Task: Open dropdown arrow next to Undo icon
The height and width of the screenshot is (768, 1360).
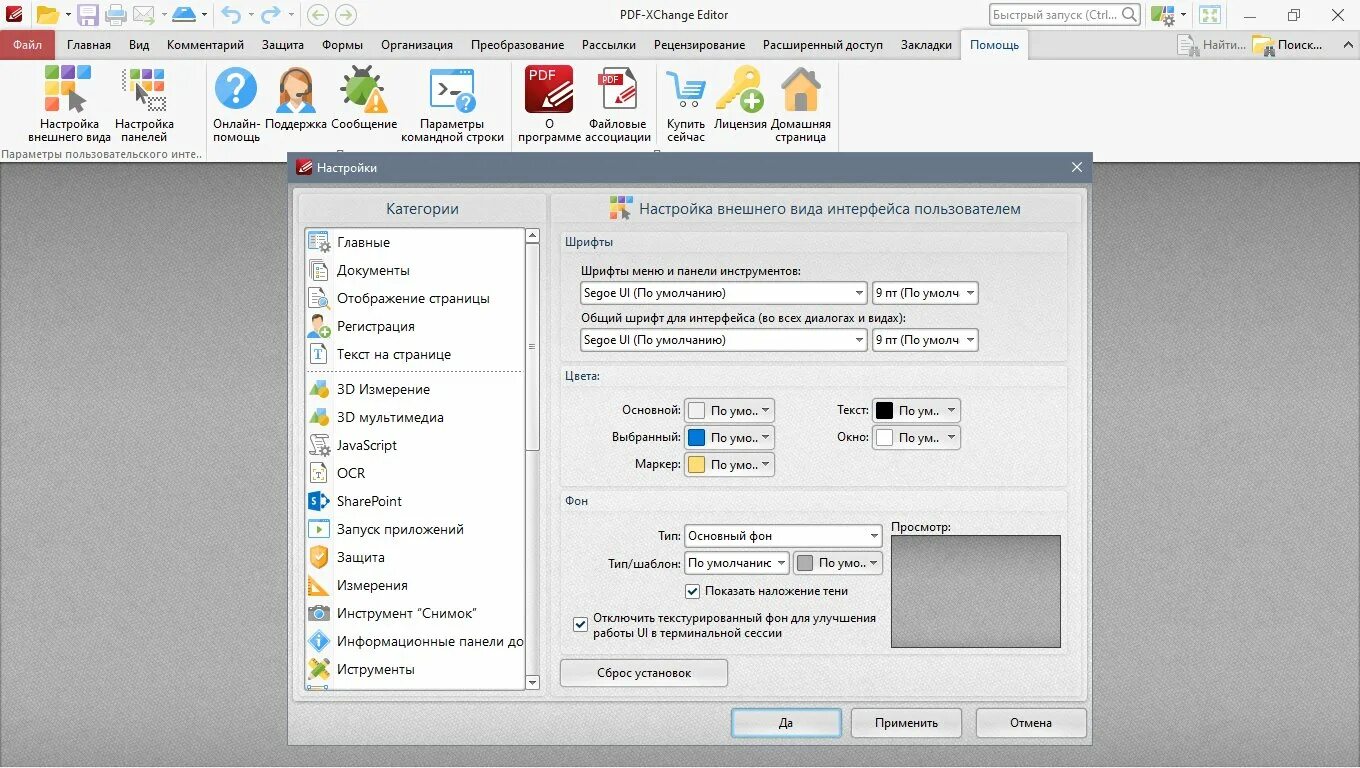Action: 250,15
